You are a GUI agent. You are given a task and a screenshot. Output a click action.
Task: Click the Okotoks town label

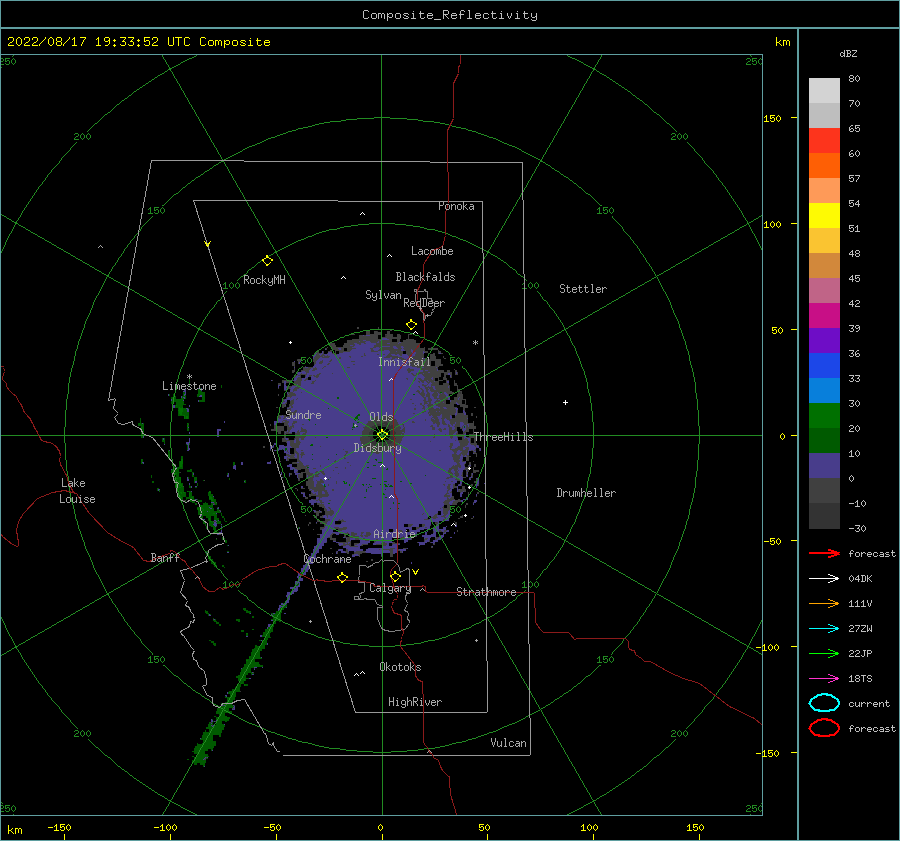coord(400,667)
